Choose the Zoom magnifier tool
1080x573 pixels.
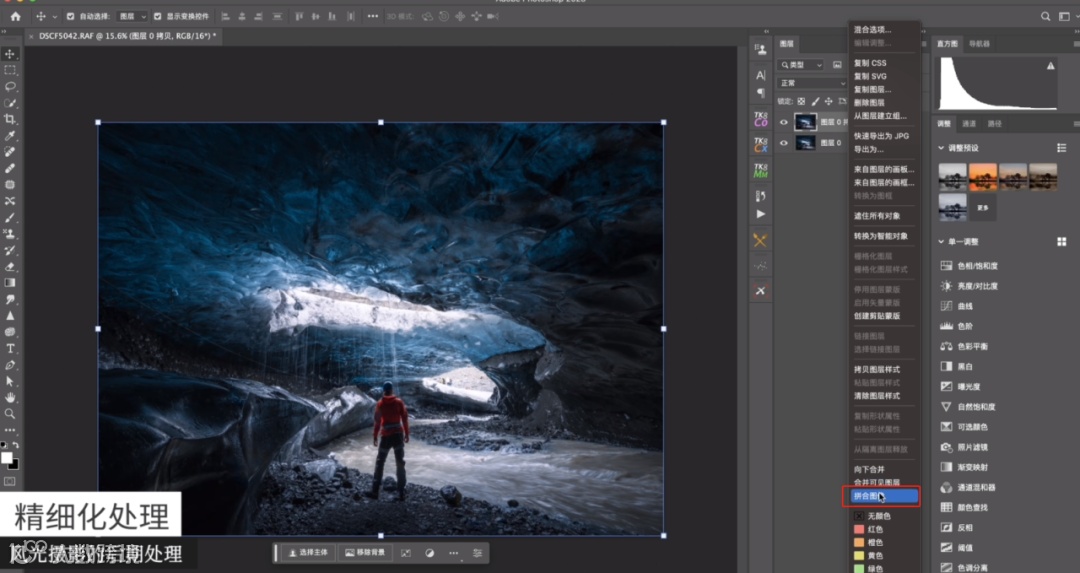[x=10, y=413]
